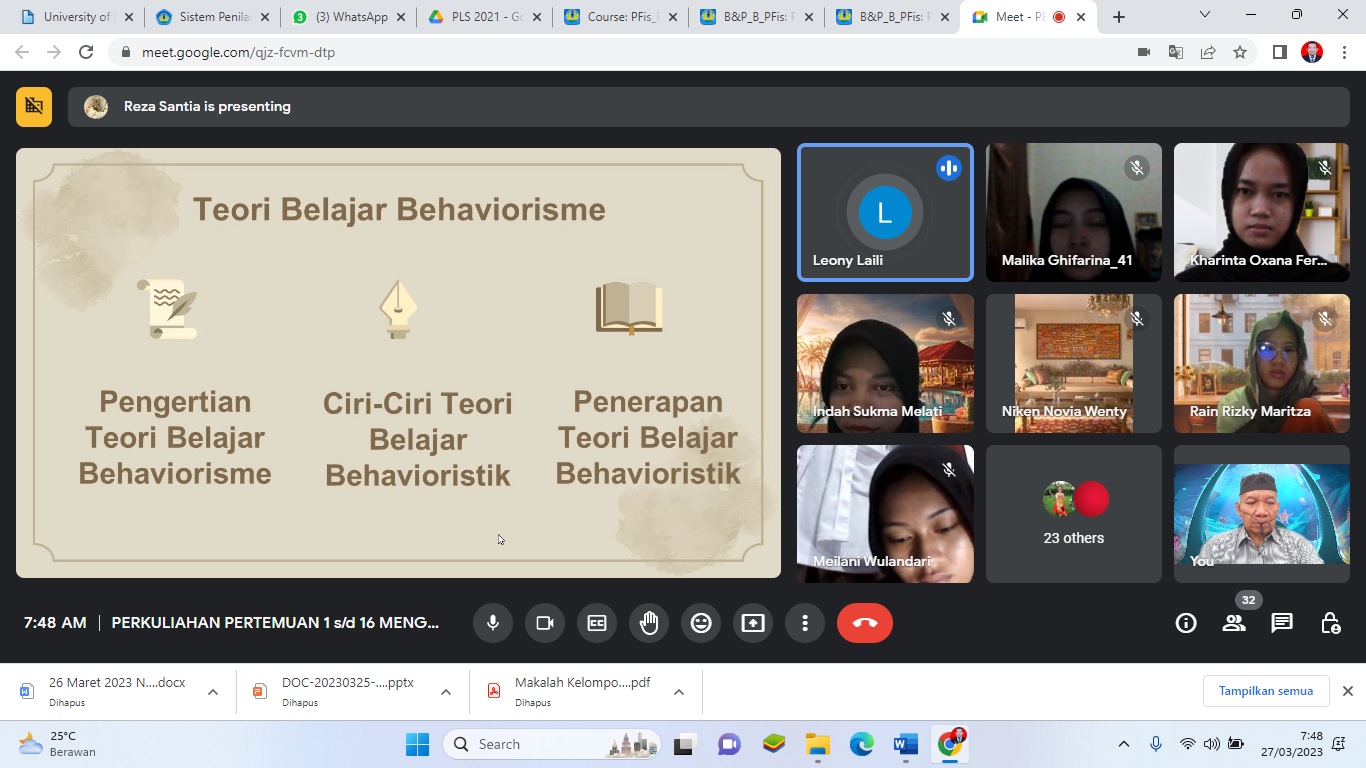Click the present now screen-share icon
1366x768 pixels.
point(753,623)
